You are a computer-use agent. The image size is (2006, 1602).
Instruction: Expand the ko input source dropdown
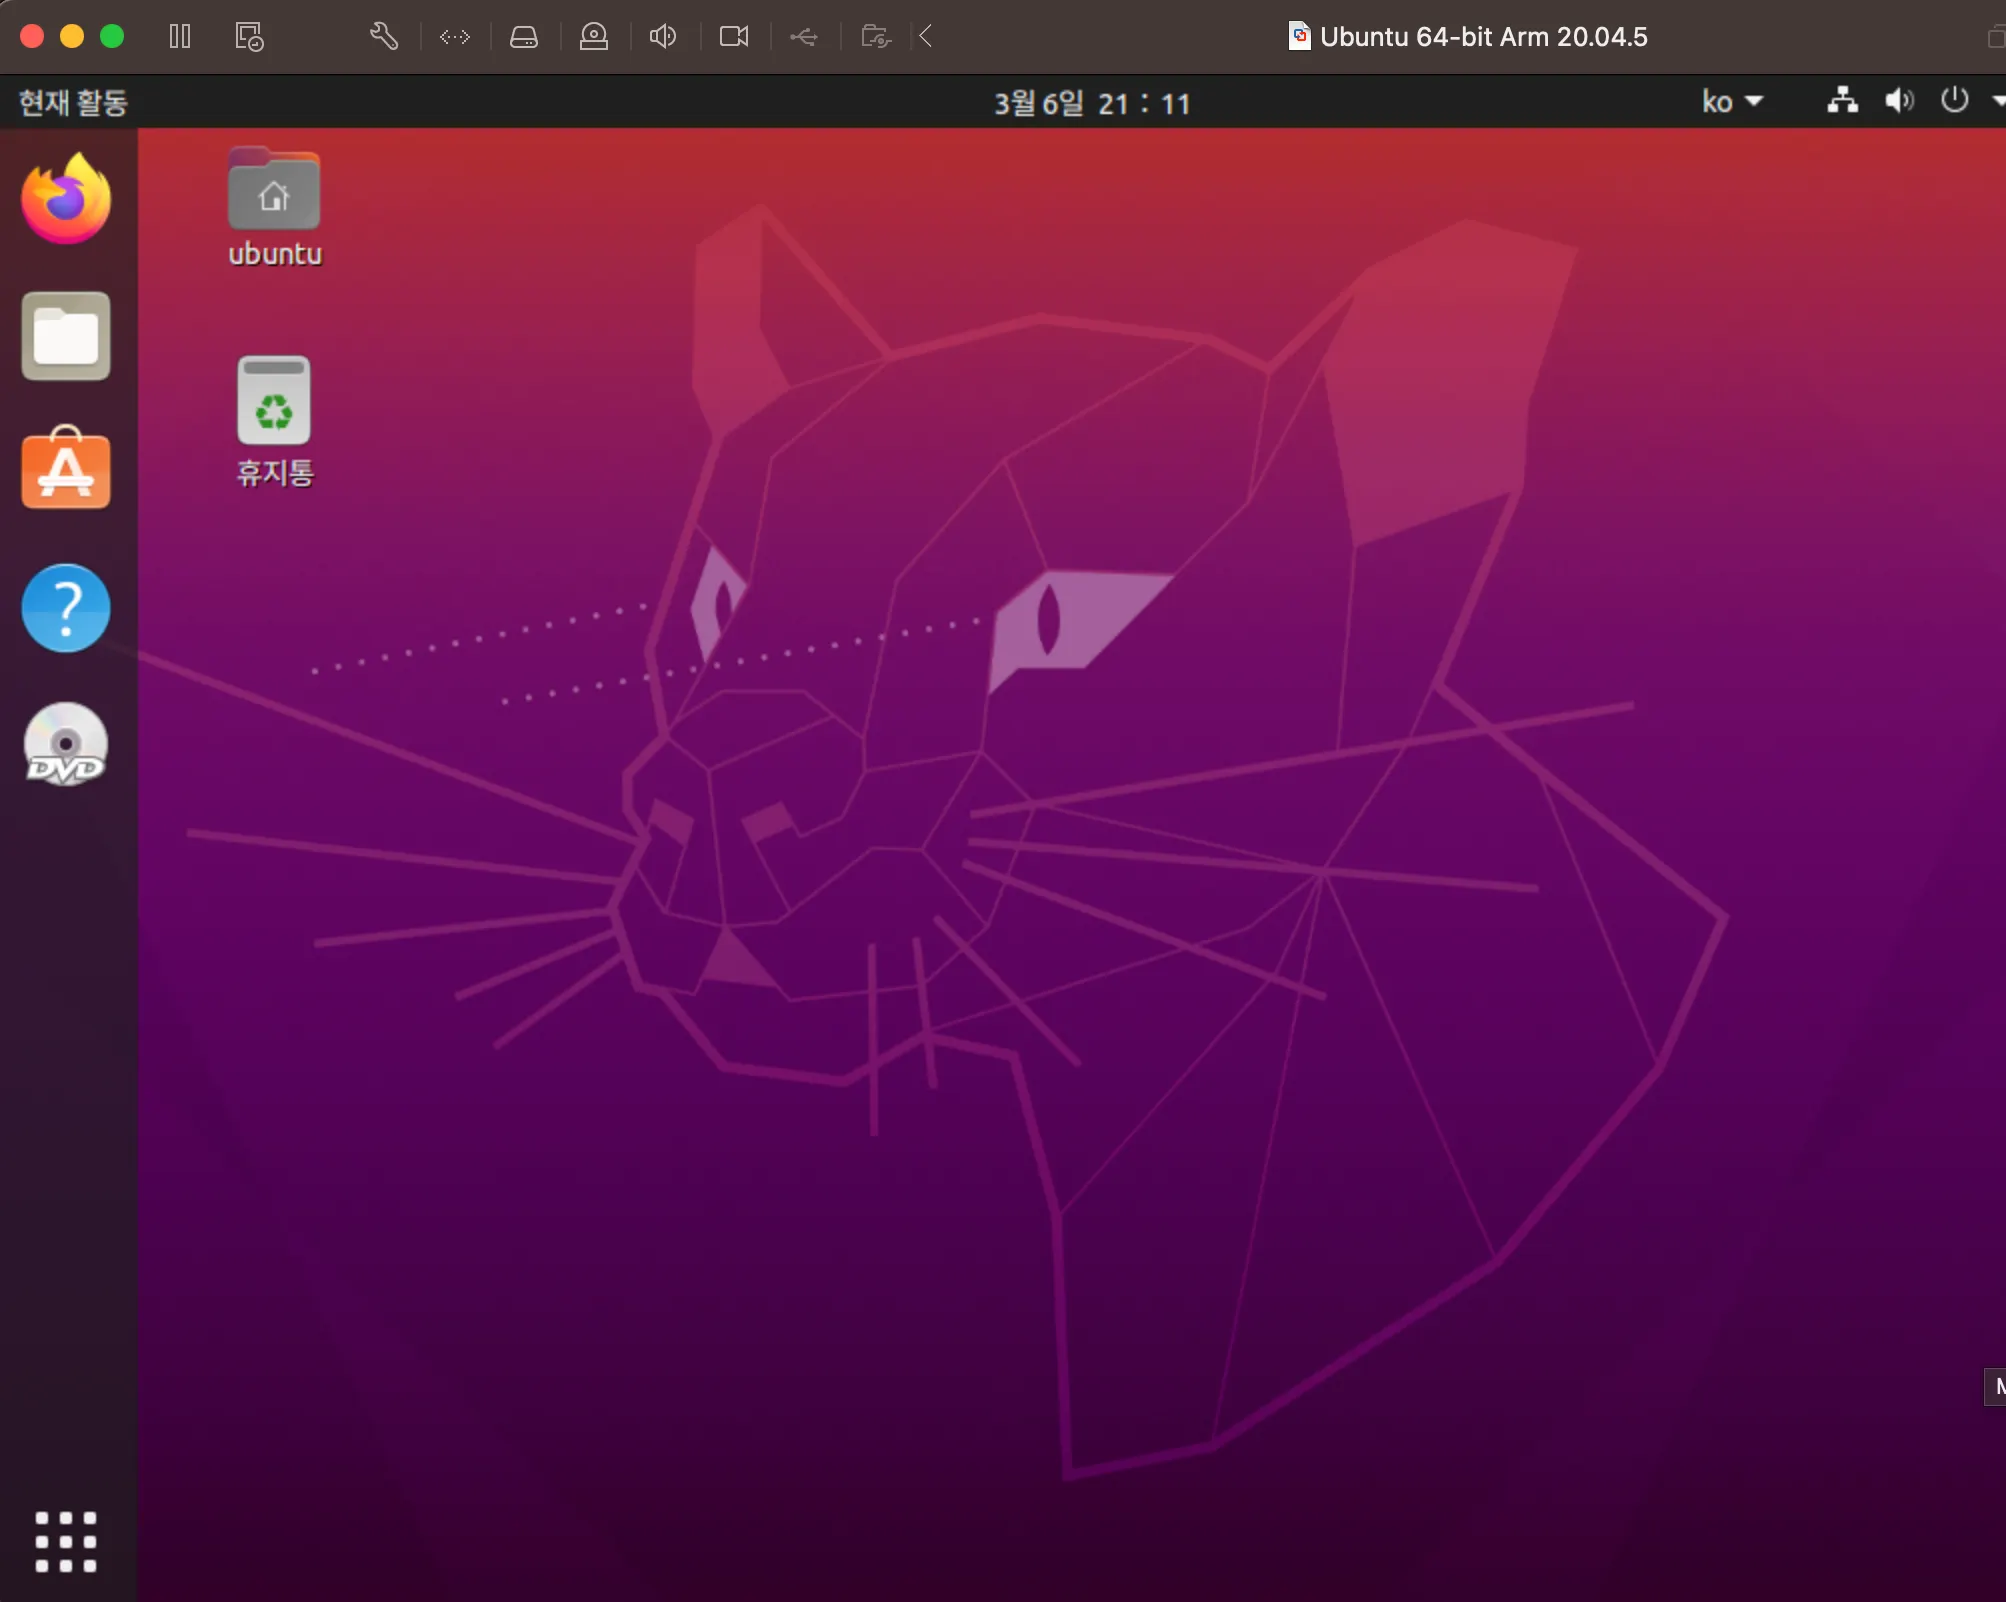point(1731,102)
